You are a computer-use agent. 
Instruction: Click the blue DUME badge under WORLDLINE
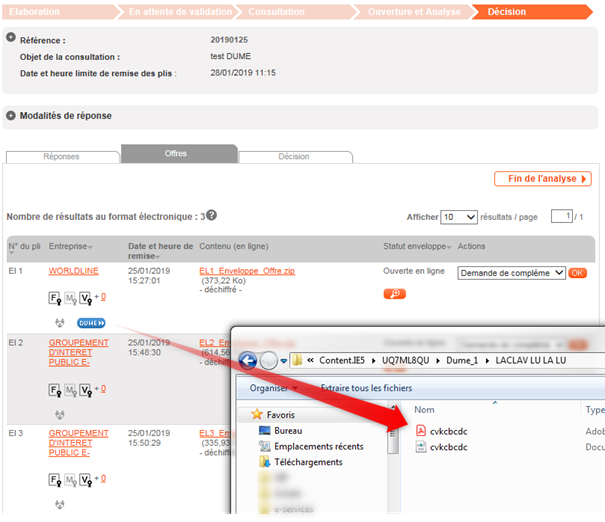pos(91,323)
